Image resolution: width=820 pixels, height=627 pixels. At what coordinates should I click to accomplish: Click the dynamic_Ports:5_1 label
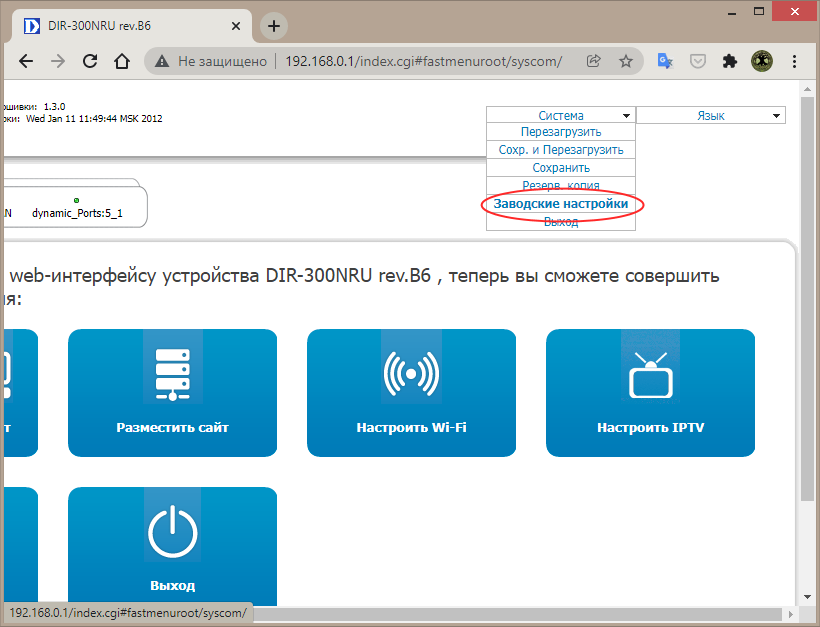[x=77, y=213]
